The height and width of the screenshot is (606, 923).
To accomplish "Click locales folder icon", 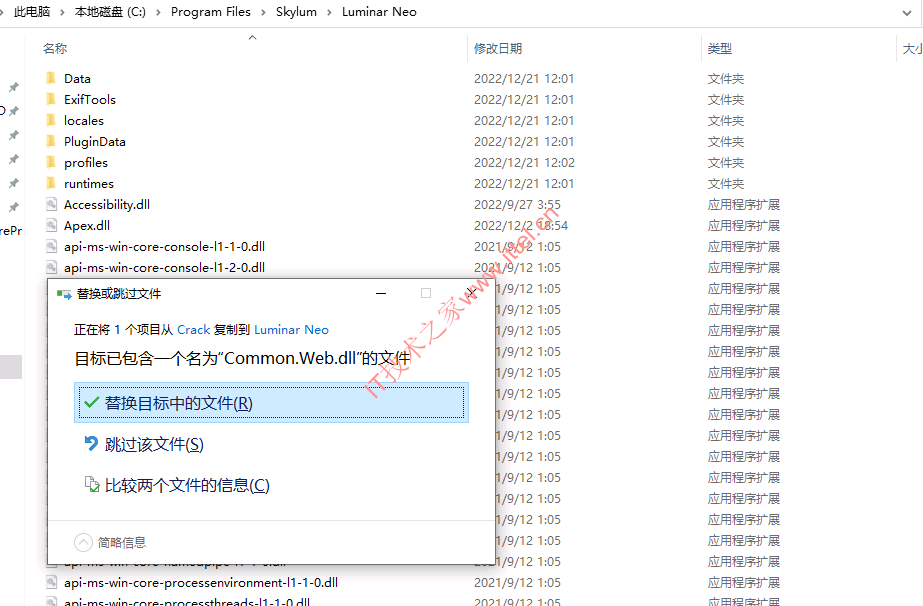I will pos(51,120).
